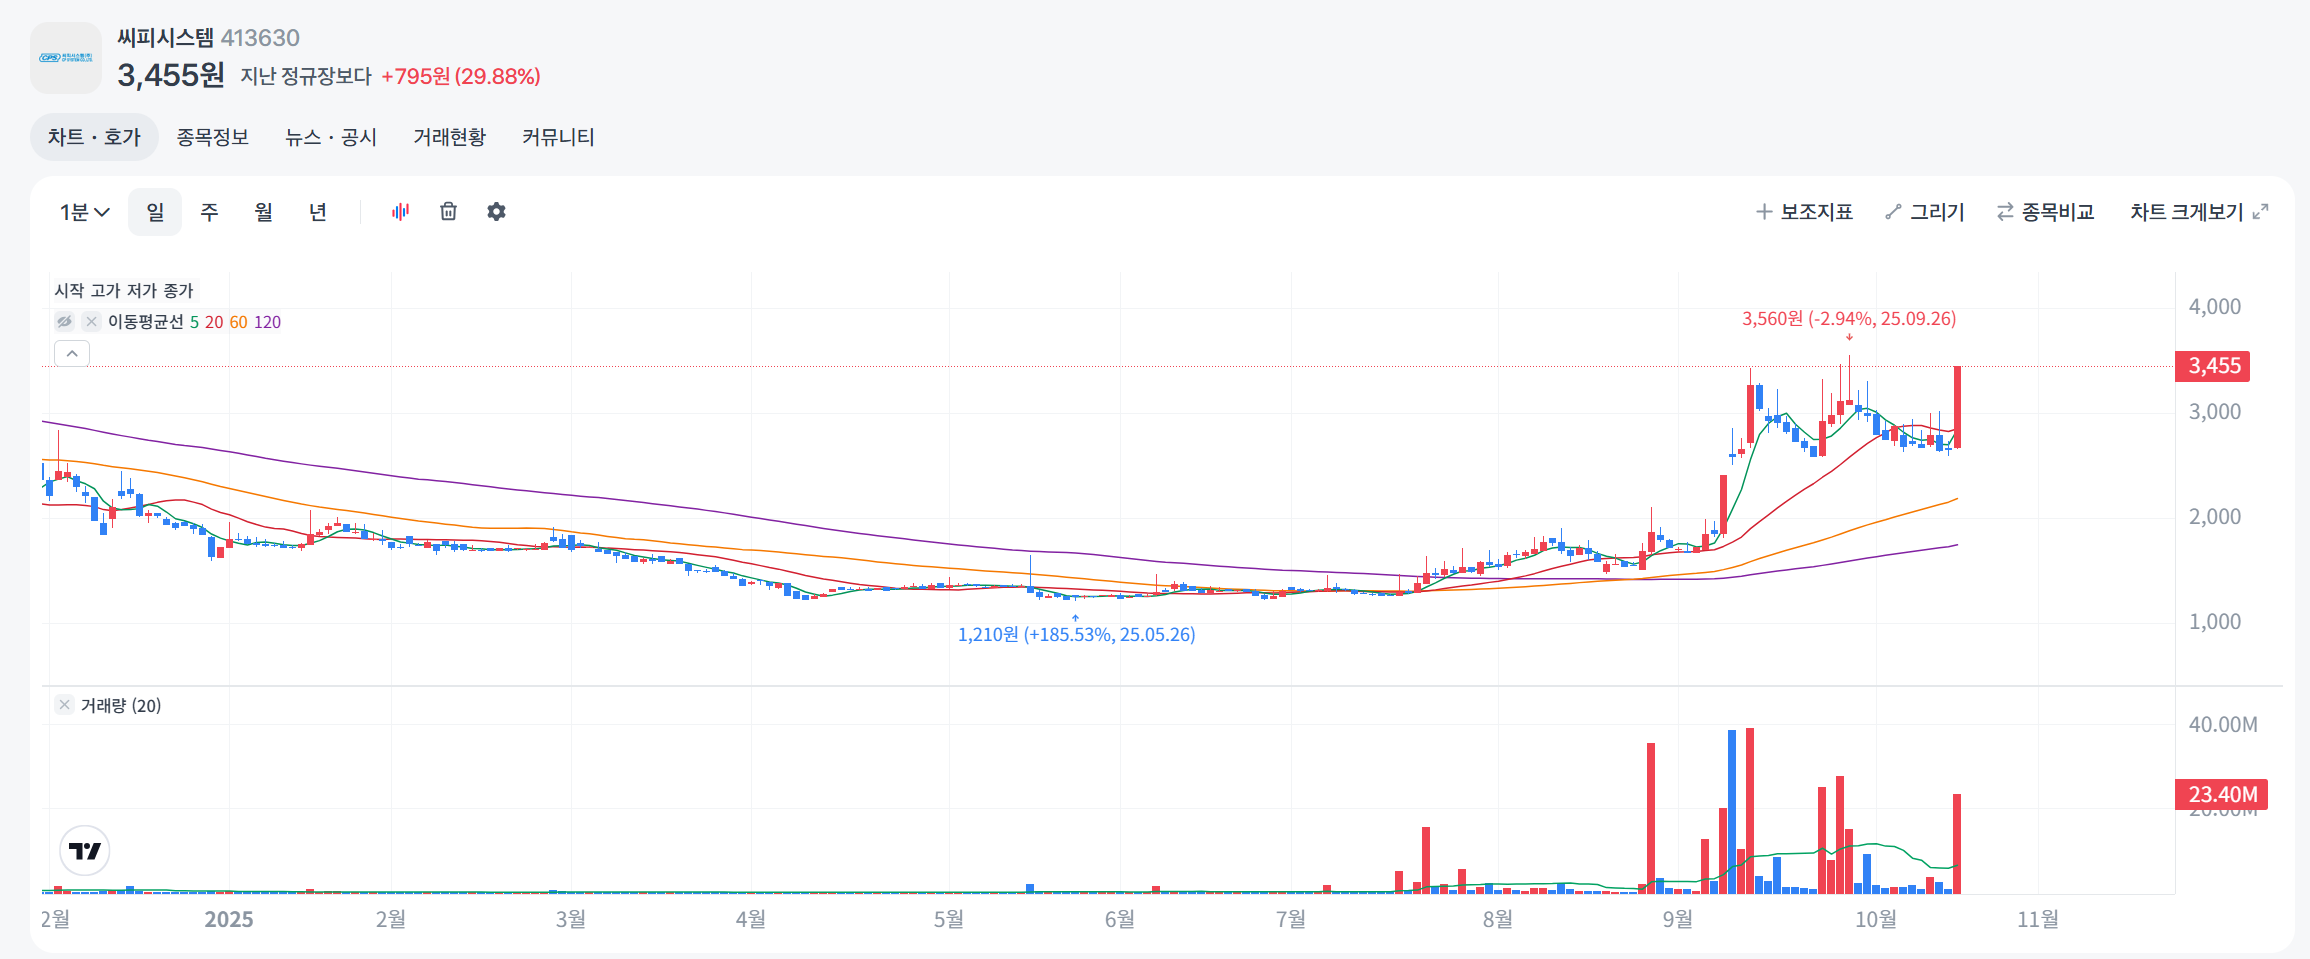This screenshot has width=2310, height=959.
Task: Click the 5-day moving average label
Action: (194, 322)
